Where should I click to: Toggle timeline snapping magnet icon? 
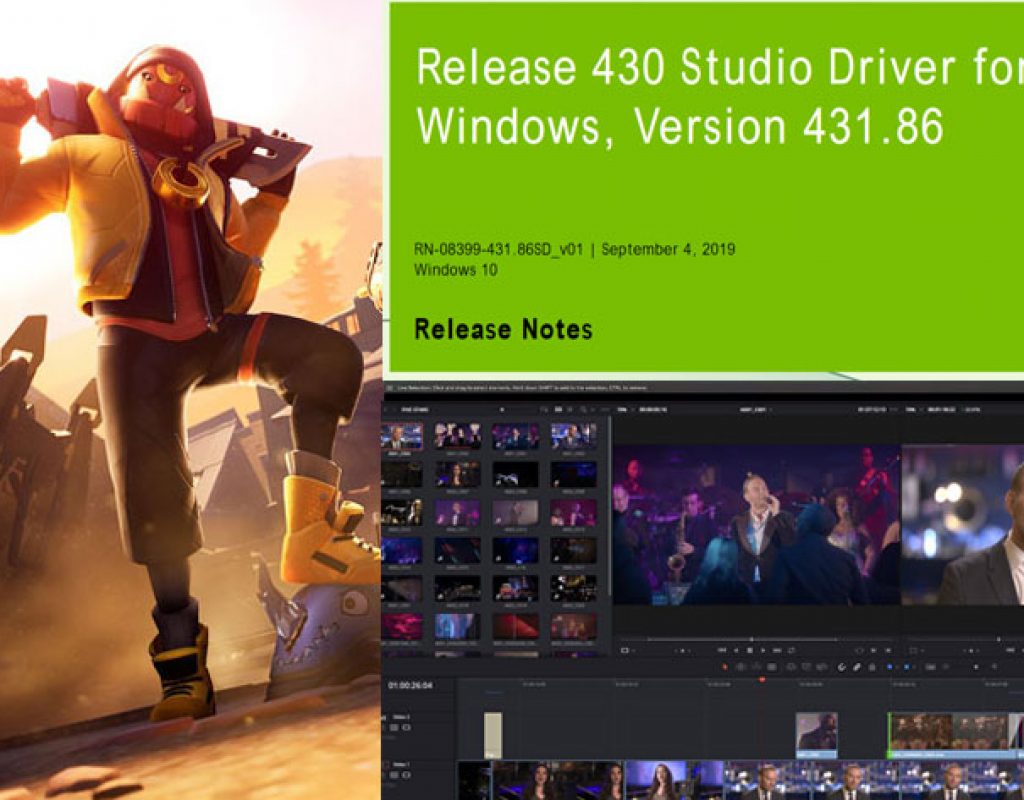click(x=841, y=667)
